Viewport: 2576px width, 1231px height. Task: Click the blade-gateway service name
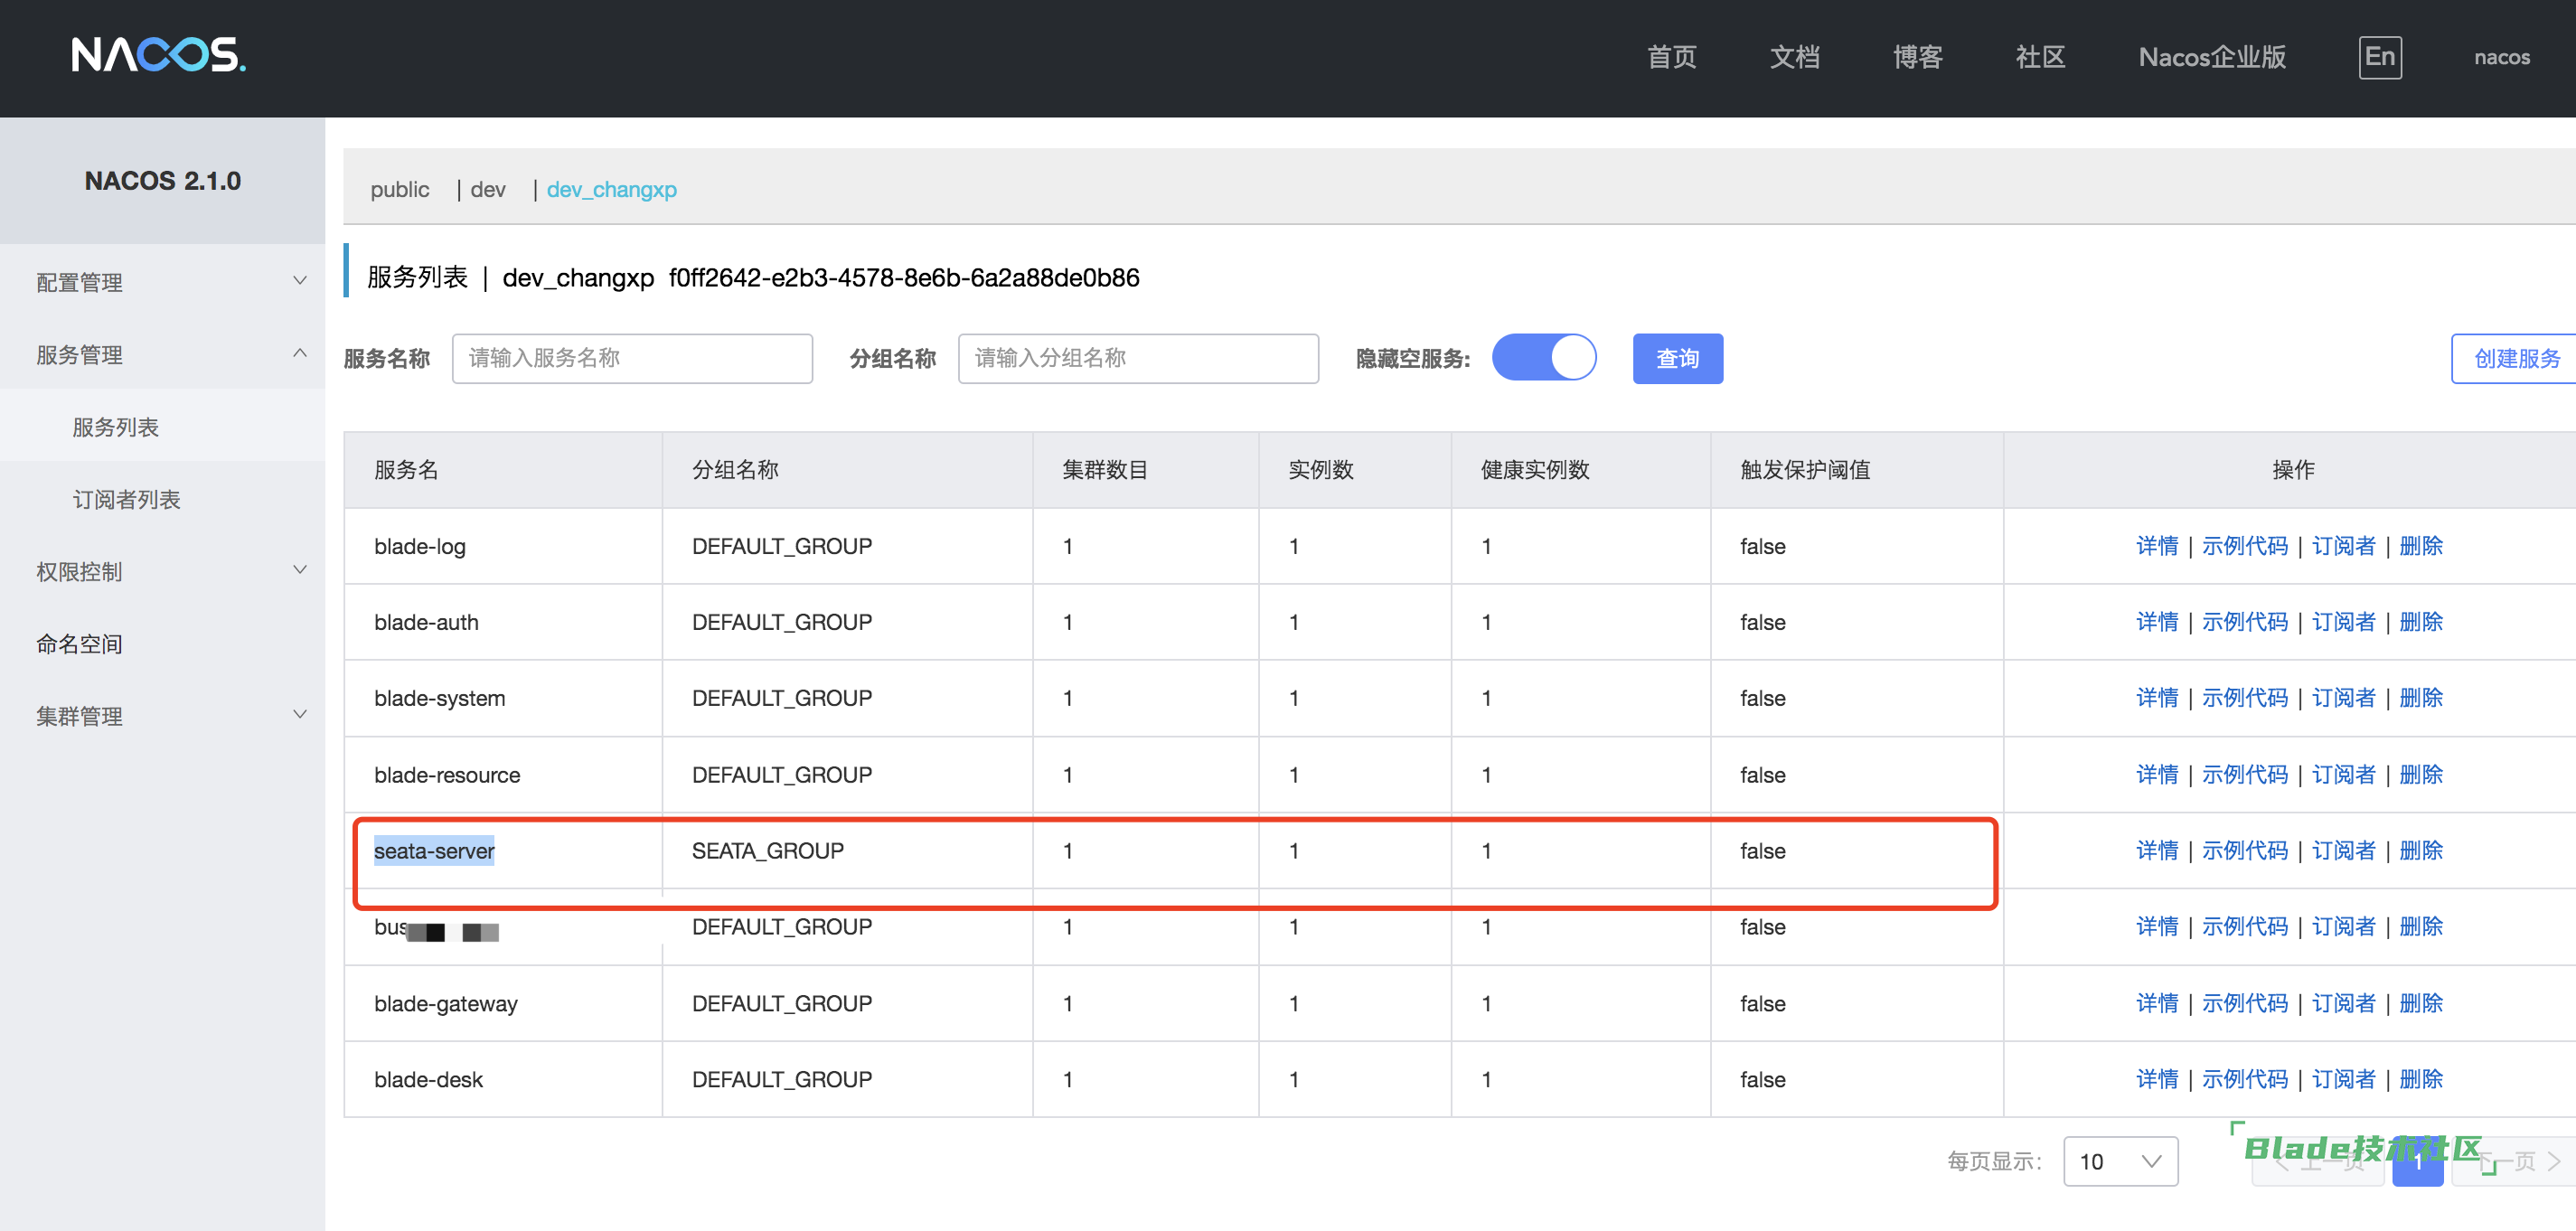coord(445,1003)
